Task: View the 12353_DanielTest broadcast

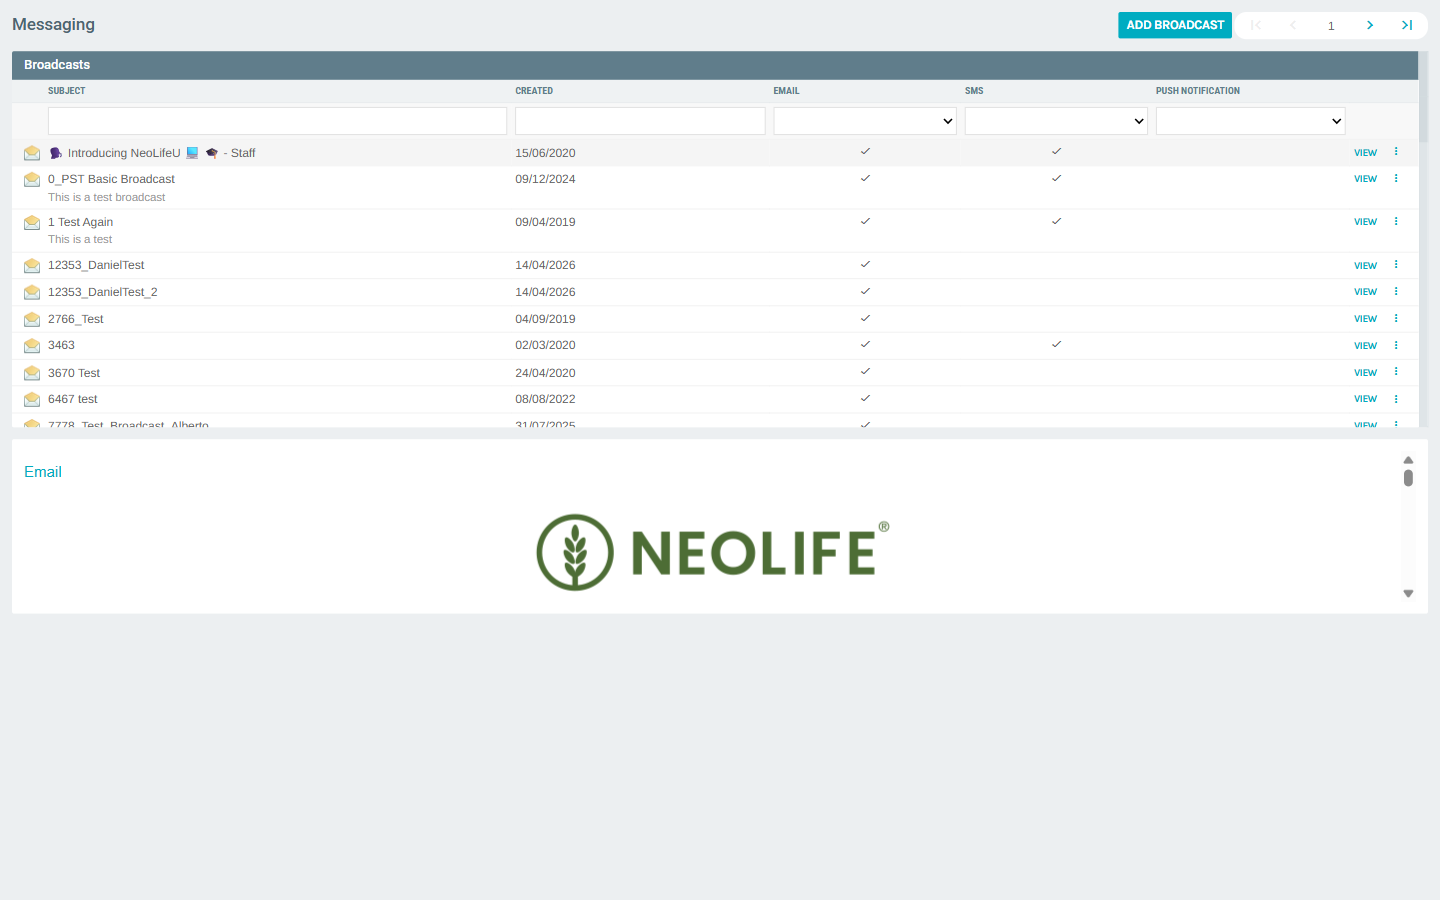Action: tap(1365, 266)
